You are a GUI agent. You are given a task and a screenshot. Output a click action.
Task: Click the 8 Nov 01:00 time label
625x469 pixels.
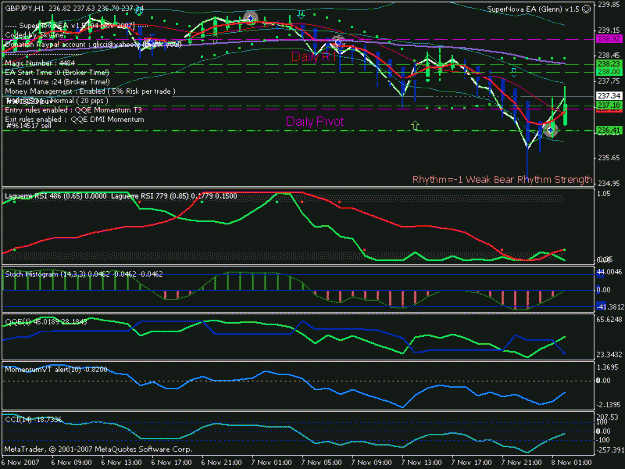(571, 463)
